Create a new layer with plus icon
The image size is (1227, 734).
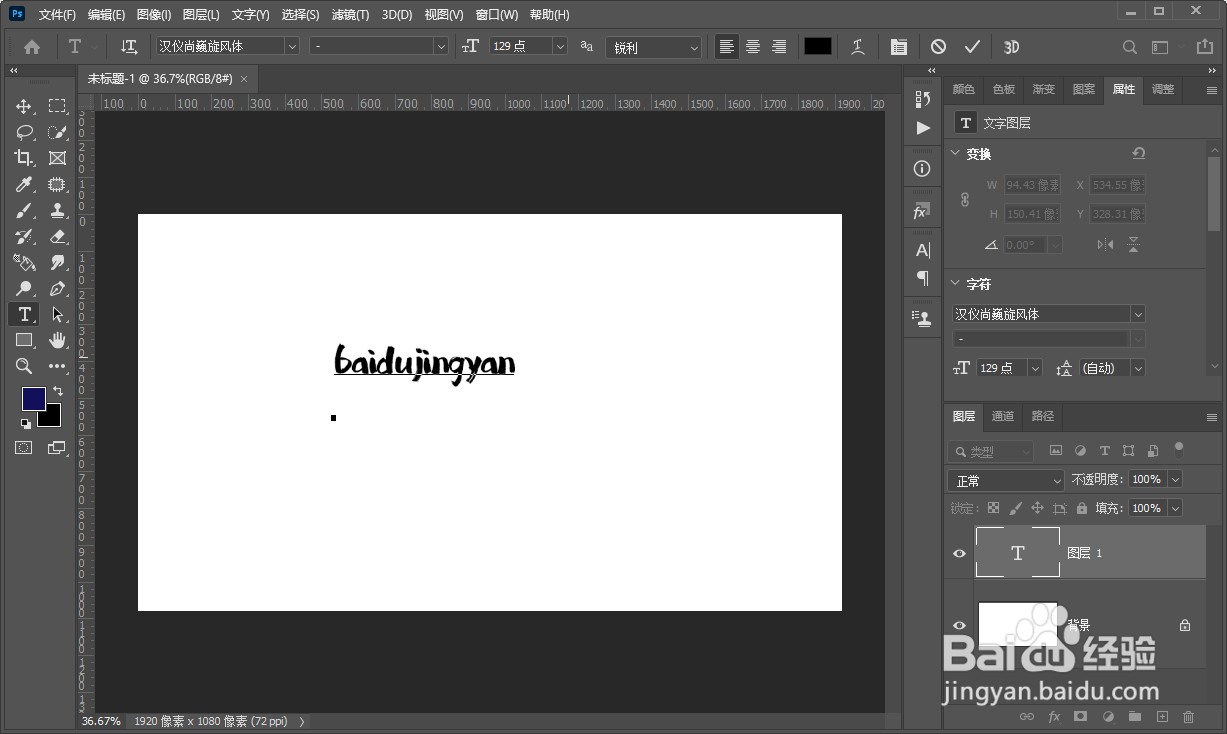tap(1162, 716)
